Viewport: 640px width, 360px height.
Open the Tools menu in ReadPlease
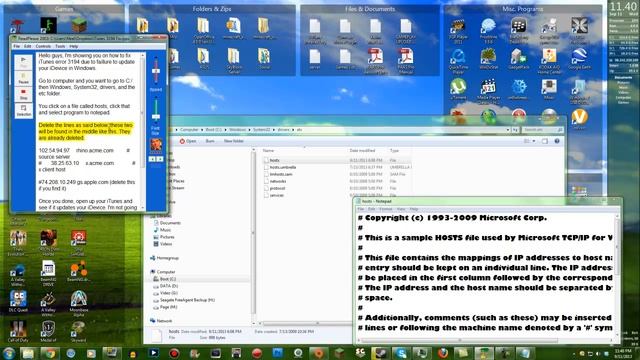[x=60, y=46]
